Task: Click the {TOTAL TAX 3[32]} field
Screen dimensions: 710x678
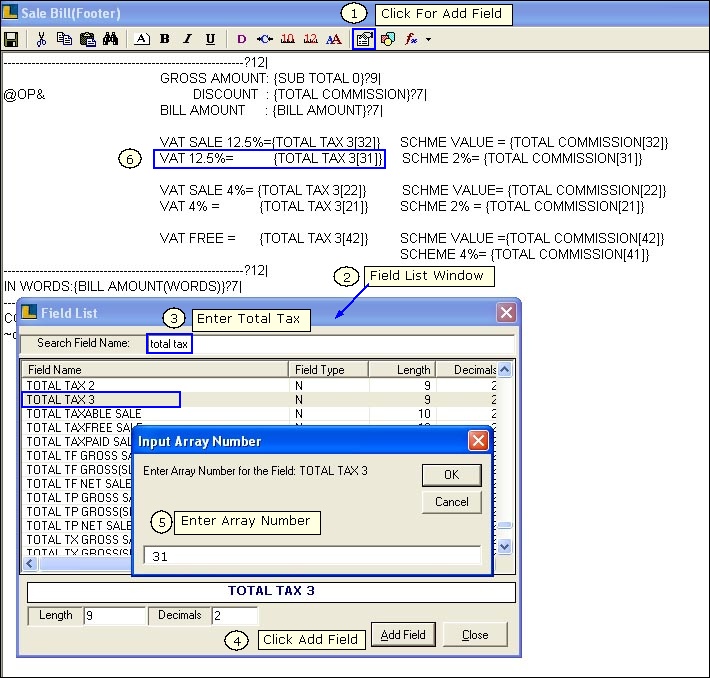Action: tap(326, 143)
